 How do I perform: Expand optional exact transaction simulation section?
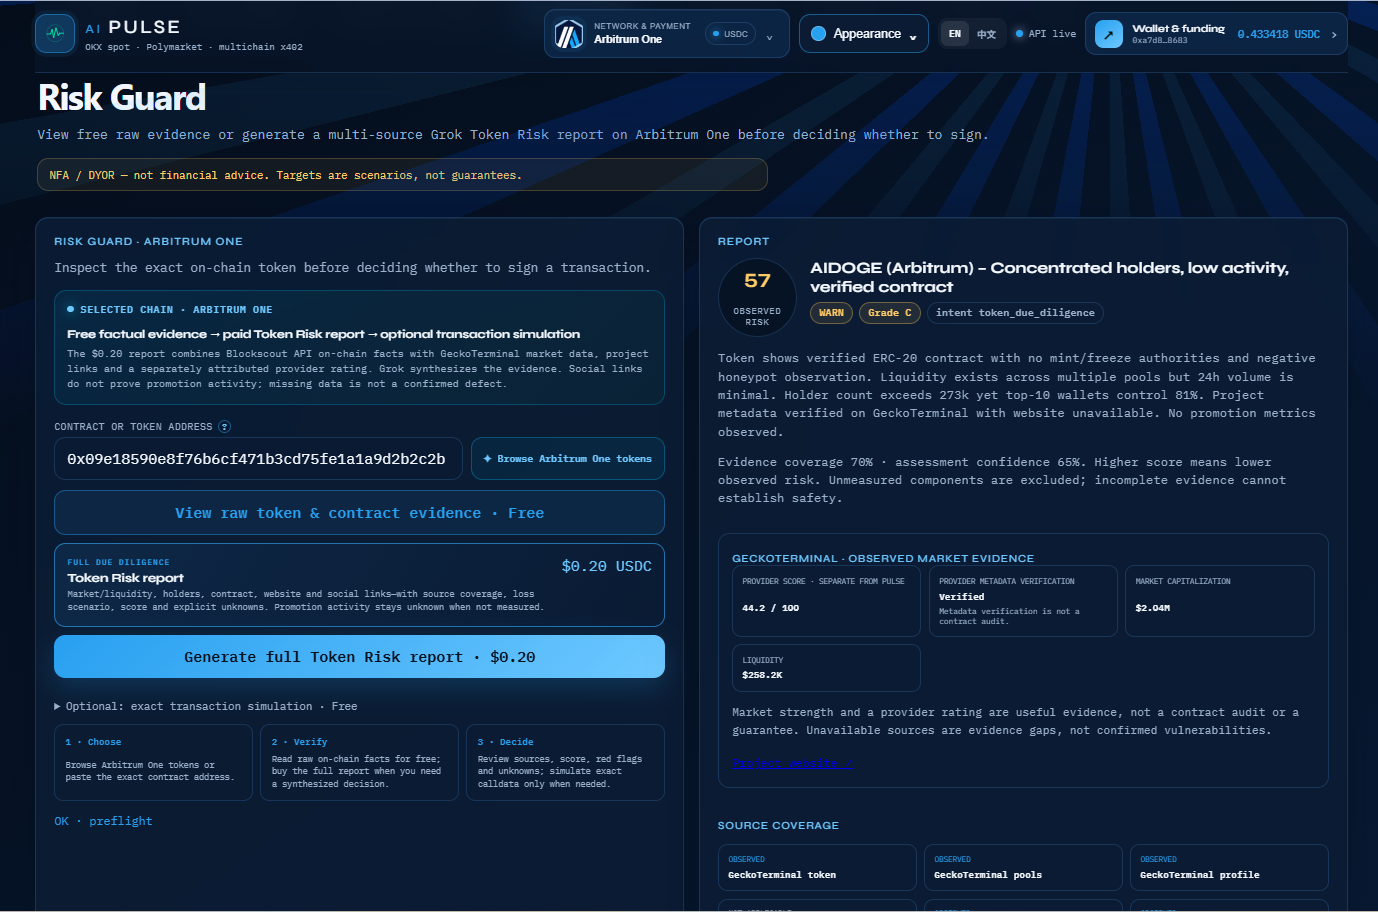[x=206, y=706]
